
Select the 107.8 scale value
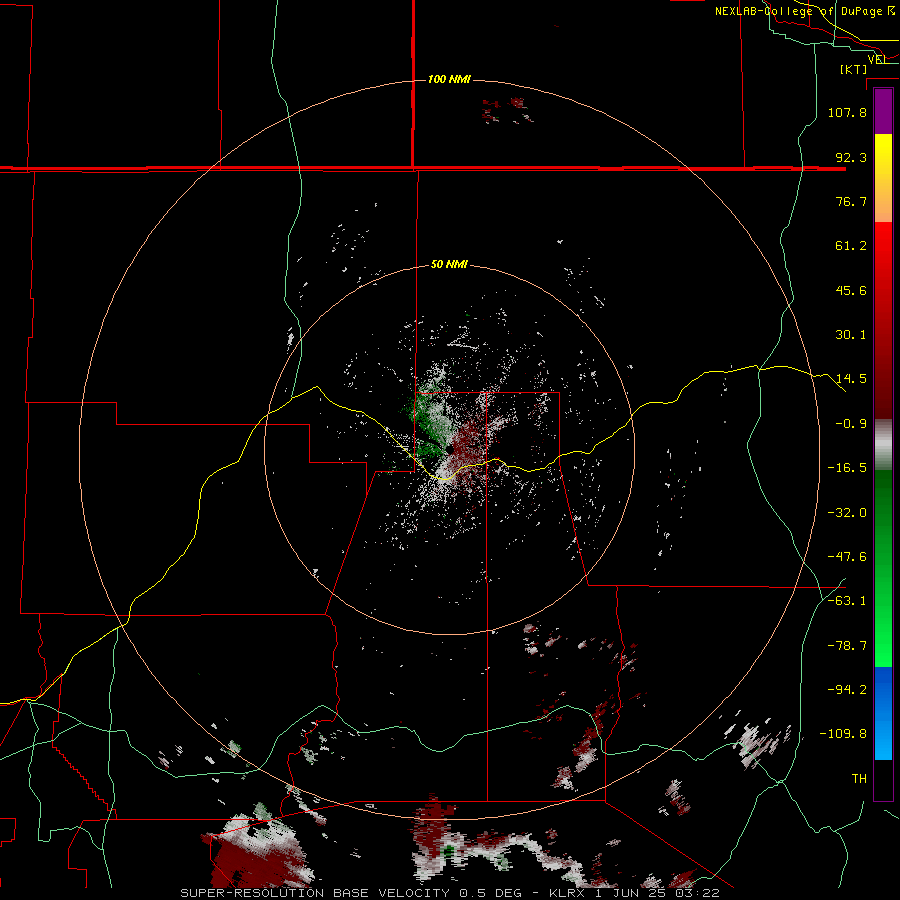click(847, 112)
